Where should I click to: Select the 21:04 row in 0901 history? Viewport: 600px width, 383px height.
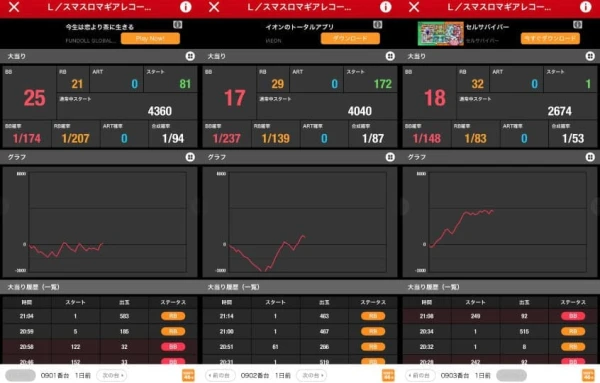(100, 316)
